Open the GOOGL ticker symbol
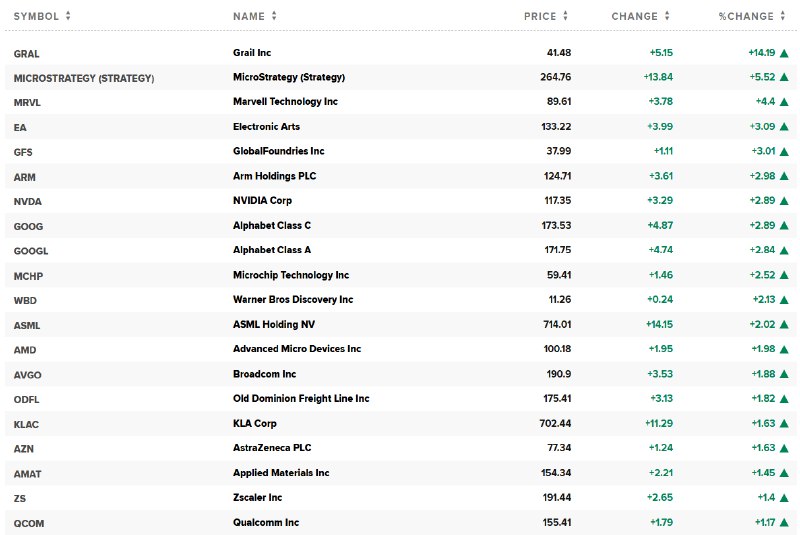Screen dimensions: 800x535 [x=31, y=251]
